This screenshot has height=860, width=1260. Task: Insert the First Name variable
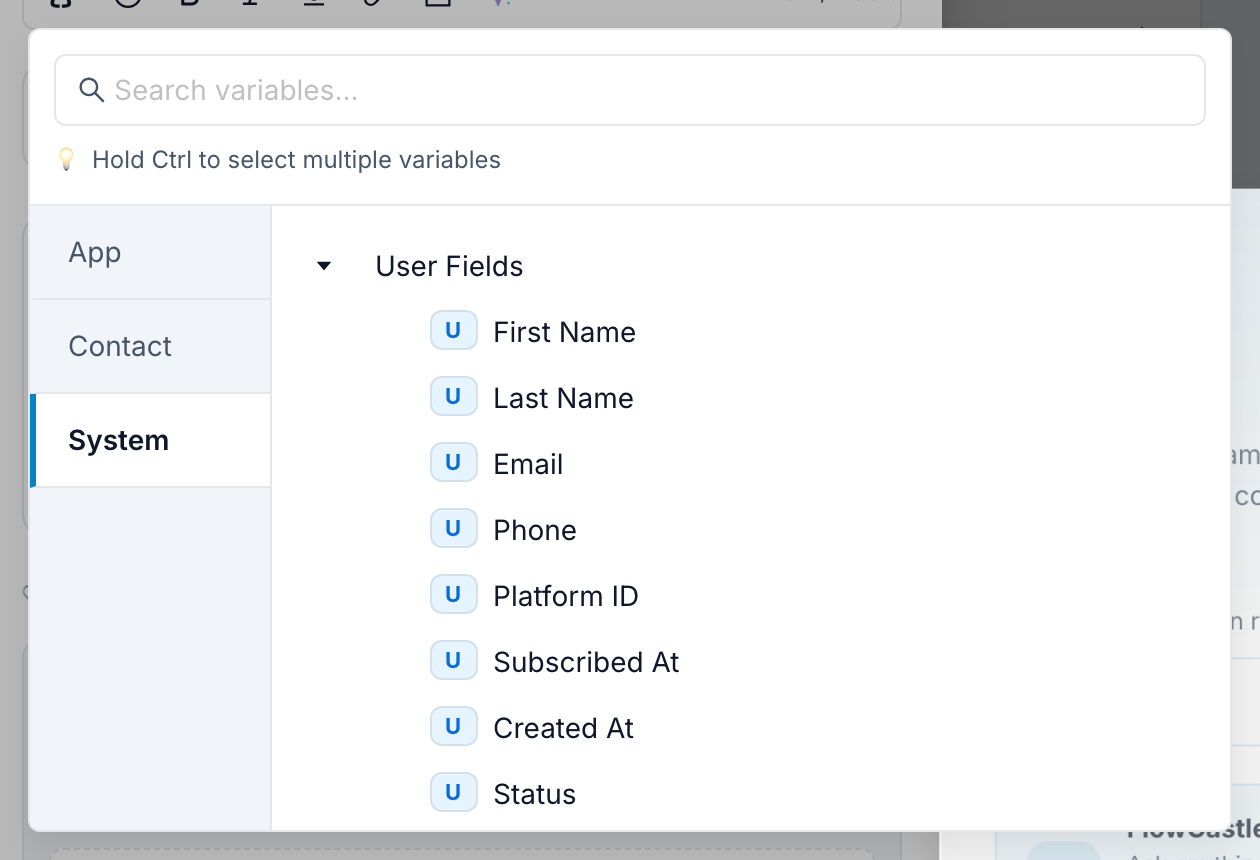(x=564, y=332)
